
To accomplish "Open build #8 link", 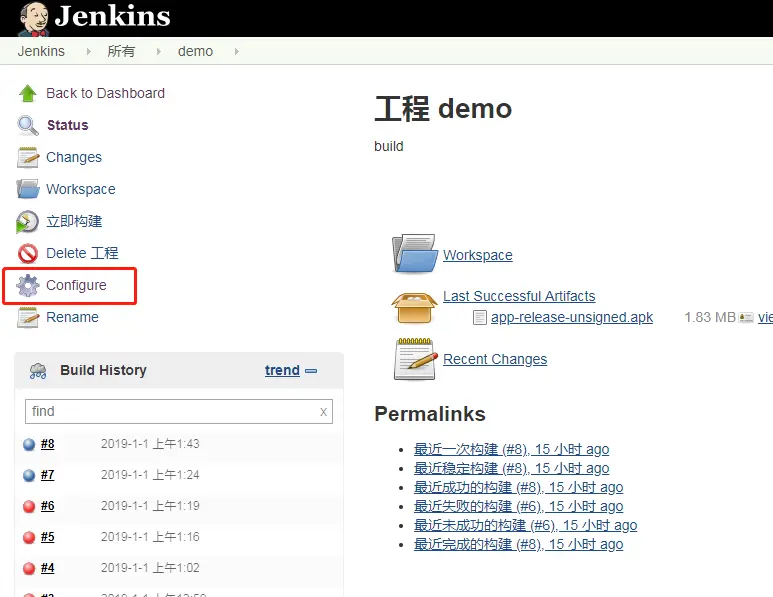I will pyautogui.click(x=48, y=444).
